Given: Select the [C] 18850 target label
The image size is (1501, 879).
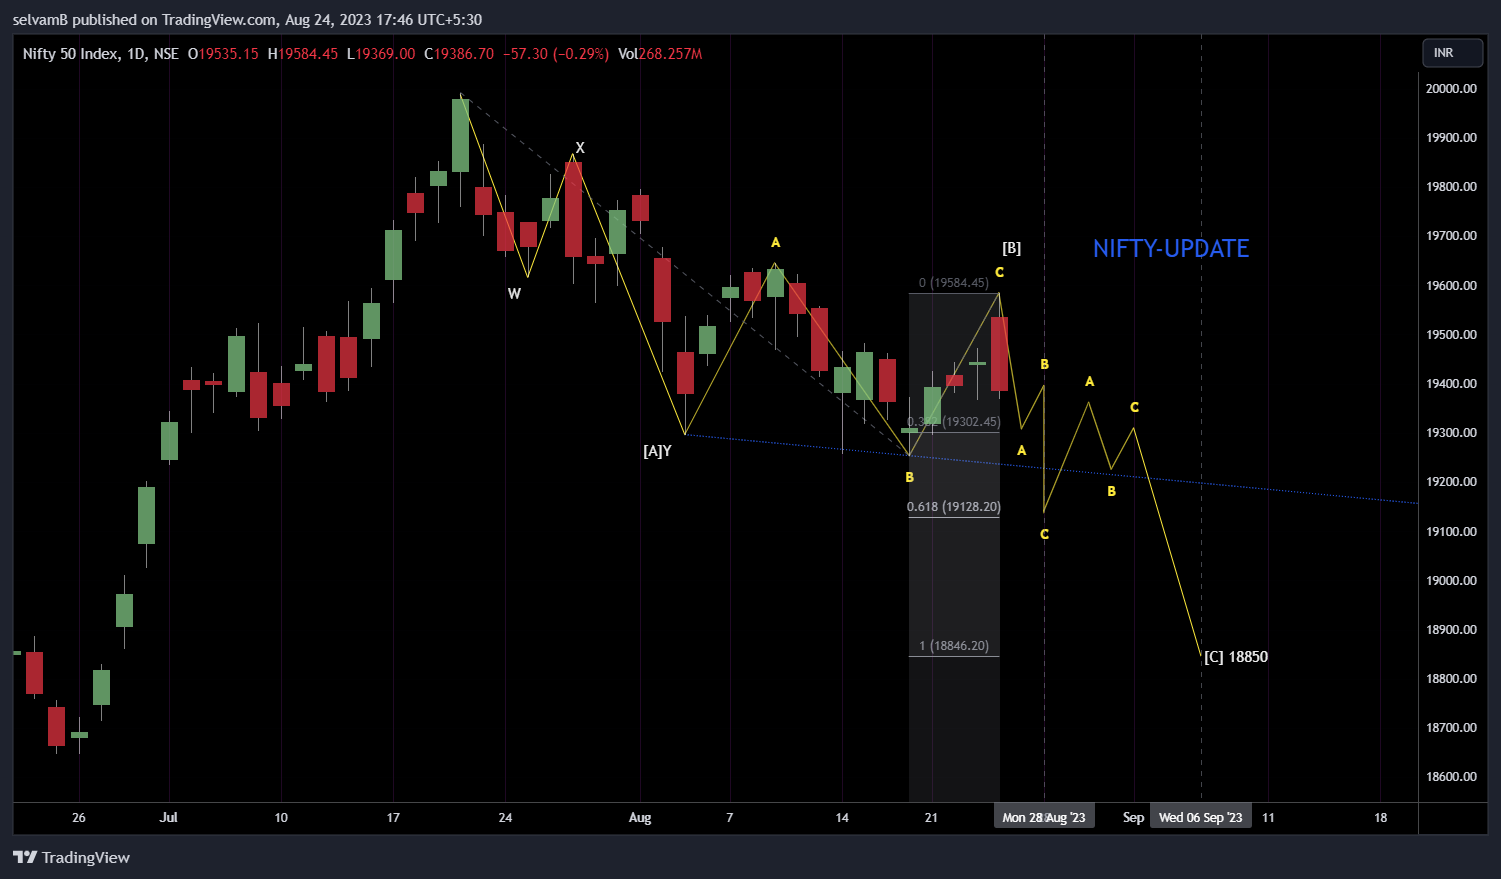Looking at the screenshot, I should (1236, 657).
